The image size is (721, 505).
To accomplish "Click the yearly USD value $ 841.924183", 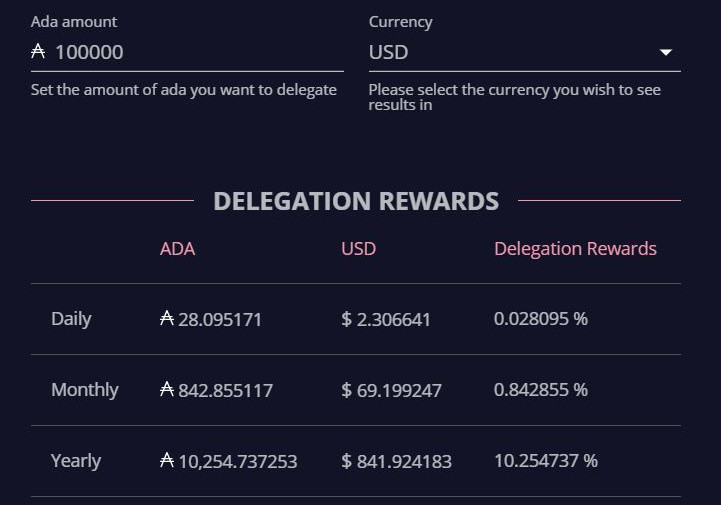I will click(396, 461).
